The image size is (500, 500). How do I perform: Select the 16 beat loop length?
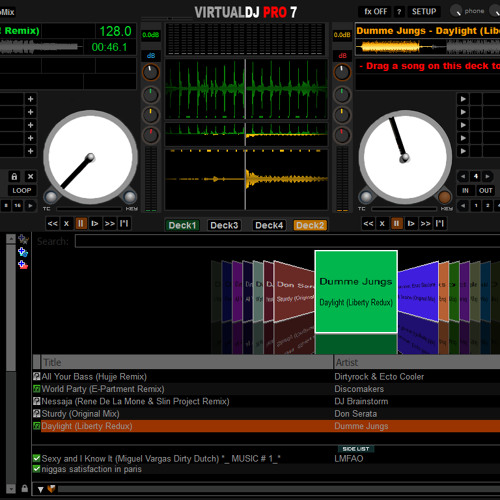(x=18, y=206)
